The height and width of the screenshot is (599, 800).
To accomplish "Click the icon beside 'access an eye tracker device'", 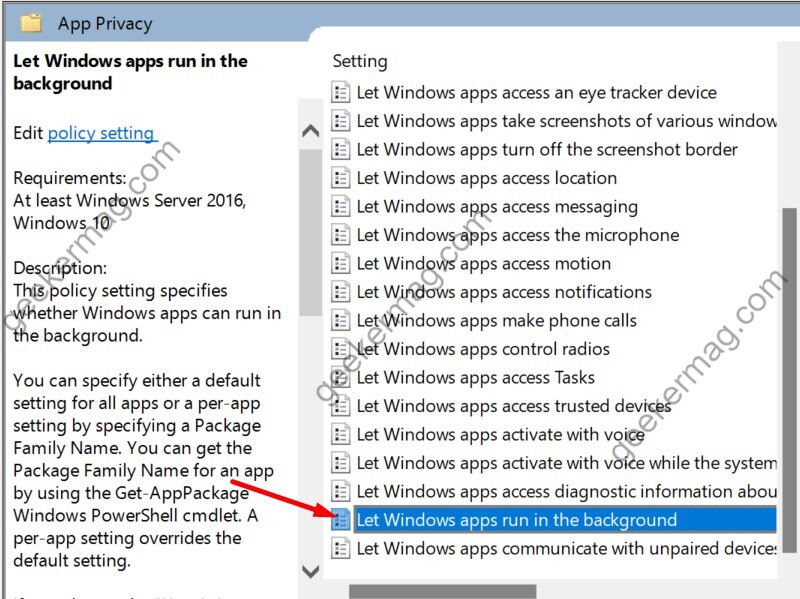I will tap(340, 92).
